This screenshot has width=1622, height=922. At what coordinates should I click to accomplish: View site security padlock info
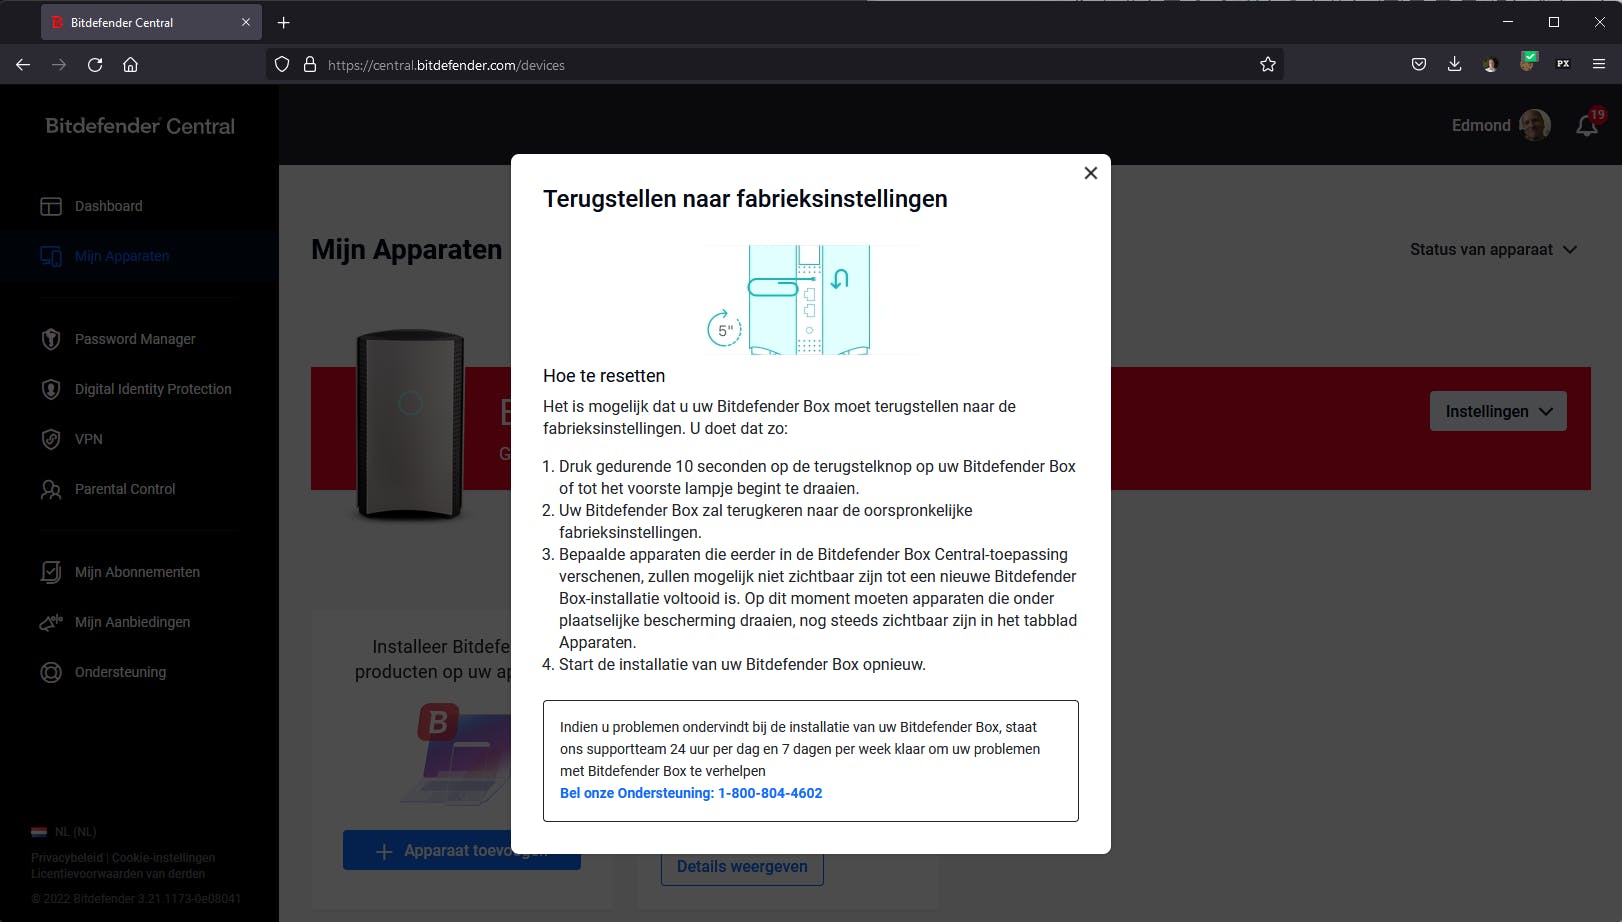coord(310,65)
